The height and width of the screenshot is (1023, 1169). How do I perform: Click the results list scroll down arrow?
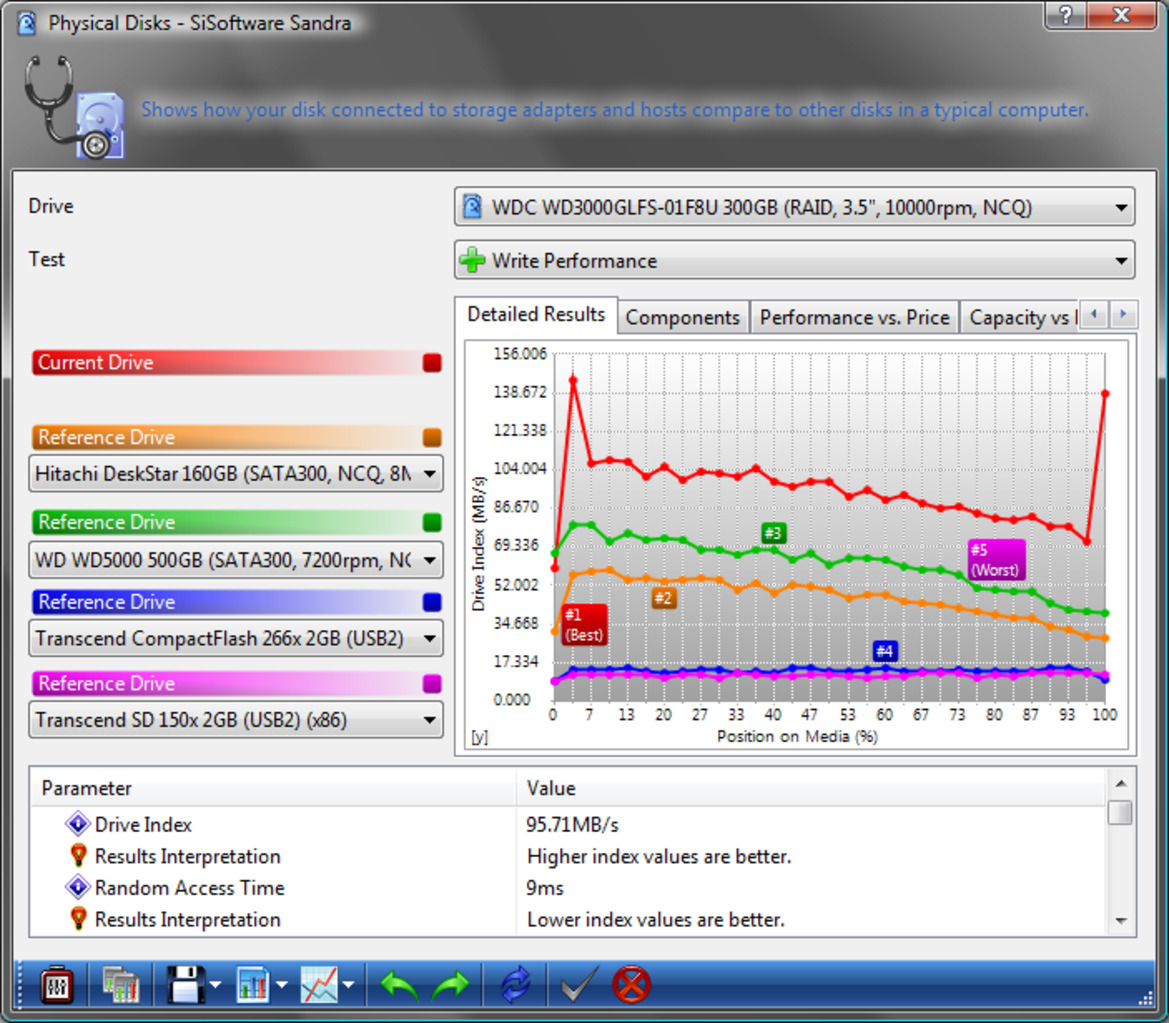1120,922
